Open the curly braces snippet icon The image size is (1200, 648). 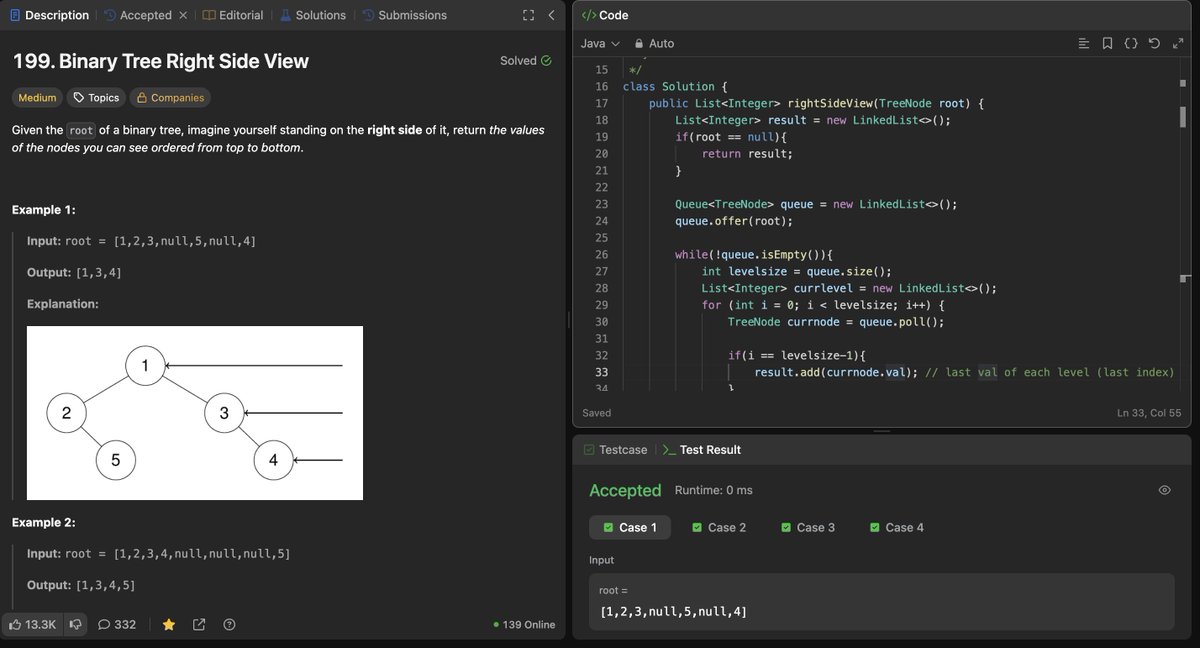[1131, 43]
